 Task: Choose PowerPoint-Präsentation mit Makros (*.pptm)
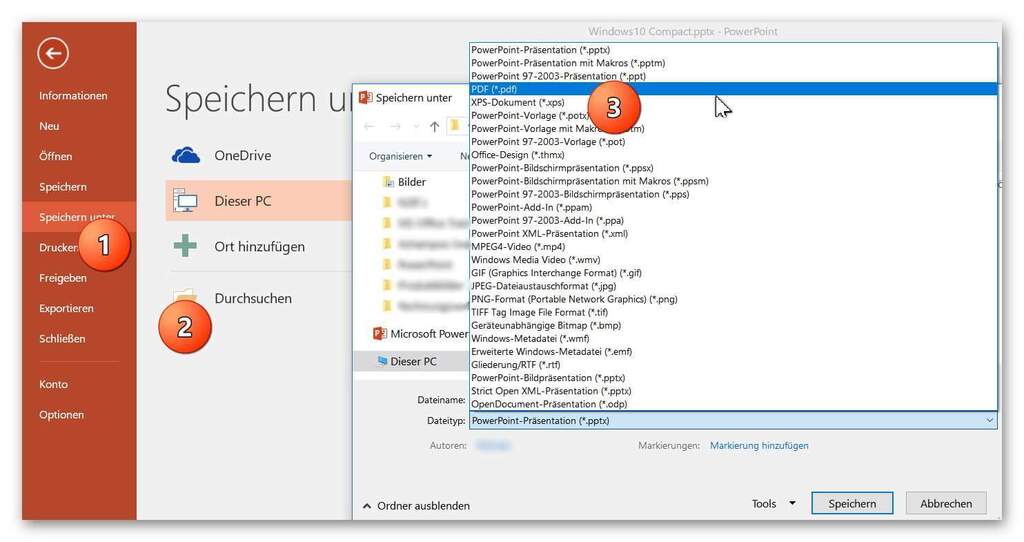tap(733, 63)
